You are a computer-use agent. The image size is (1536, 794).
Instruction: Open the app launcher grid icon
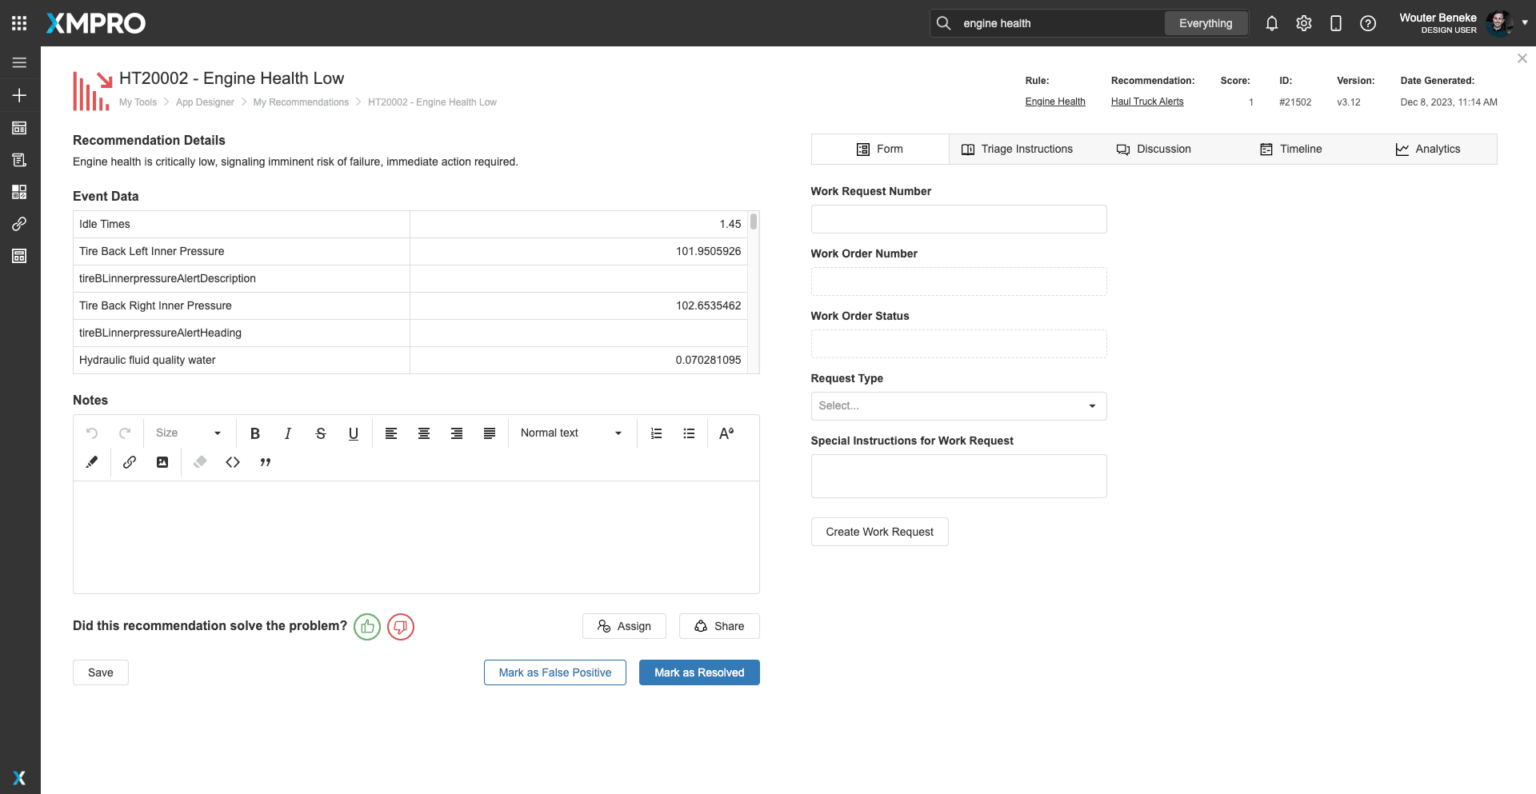coord(19,23)
